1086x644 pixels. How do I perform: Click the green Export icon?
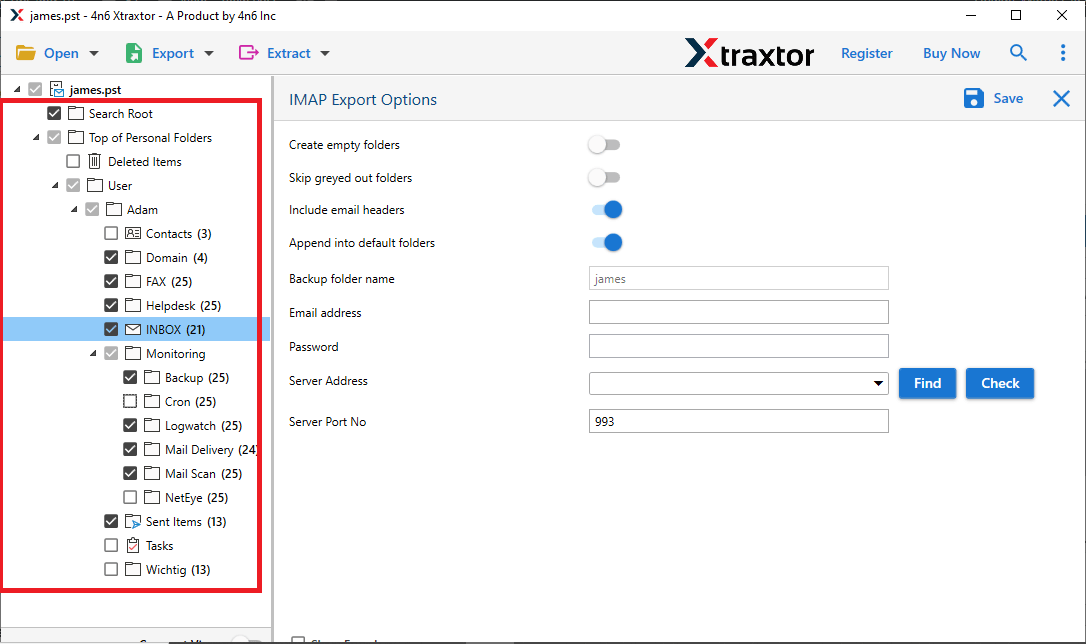pos(133,52)
